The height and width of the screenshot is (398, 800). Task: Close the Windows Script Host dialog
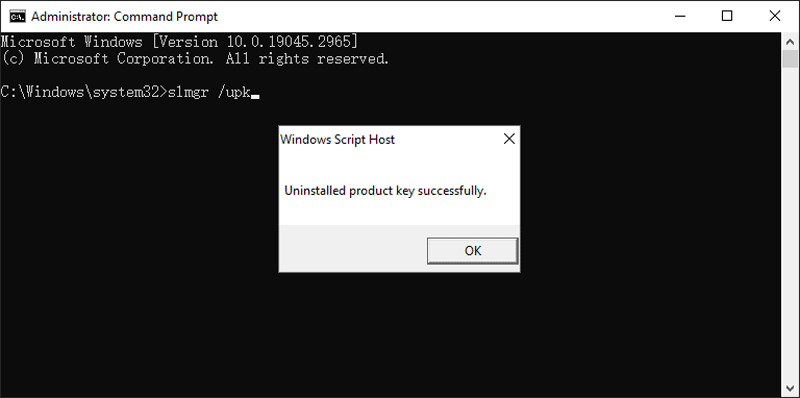pyautogui.click(x=509, y=139)
